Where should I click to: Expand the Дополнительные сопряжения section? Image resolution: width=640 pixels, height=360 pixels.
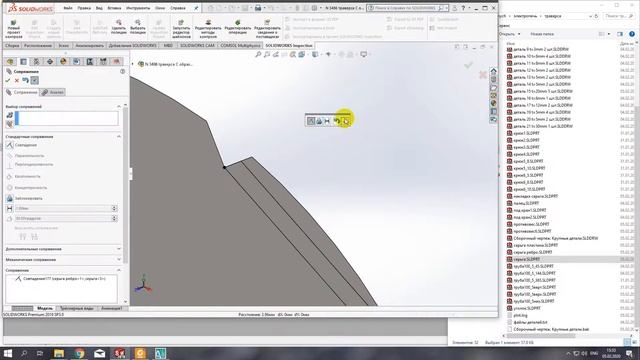coord(119,249)
